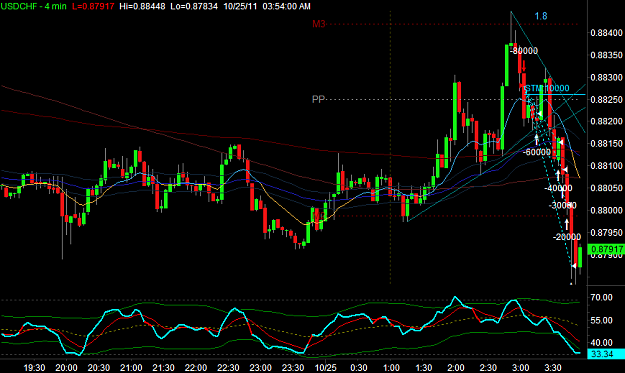
Task: Click the 21:30 time axis label
Action: 163,367
